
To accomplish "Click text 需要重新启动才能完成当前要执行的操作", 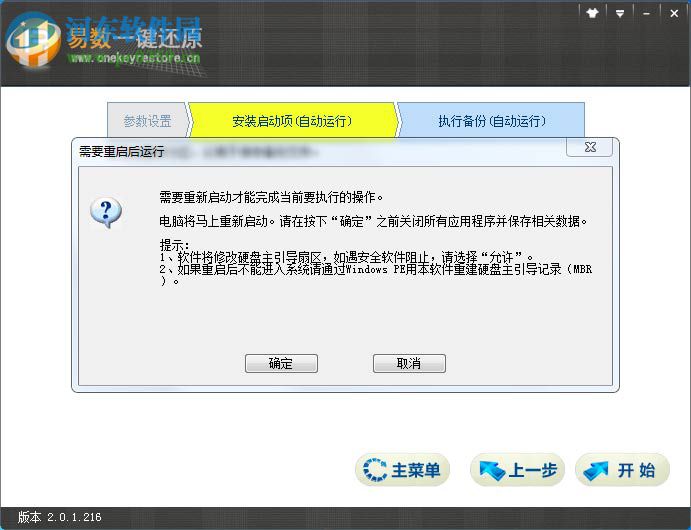I will [x=271, y=197].
